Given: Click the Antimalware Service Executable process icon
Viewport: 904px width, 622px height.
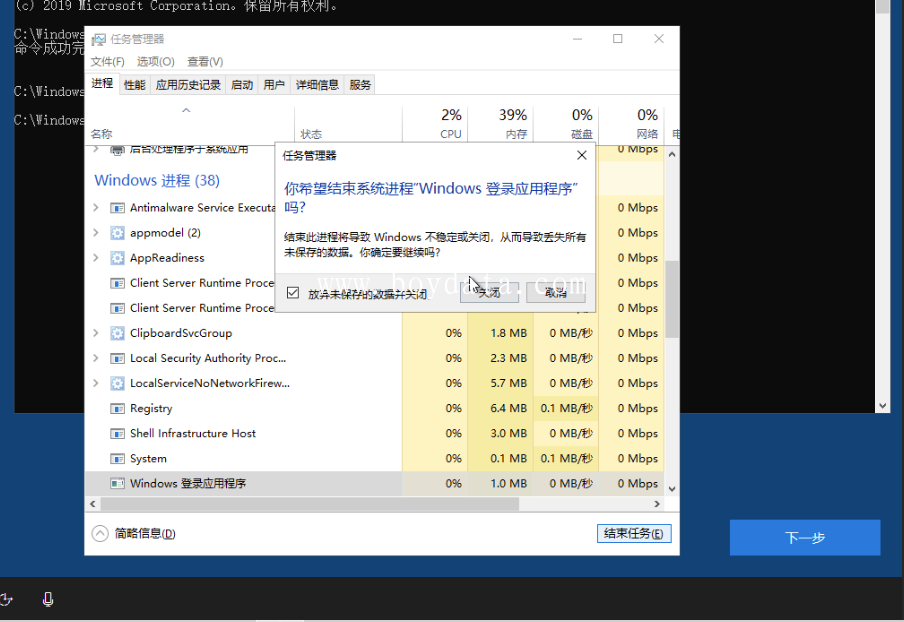Looking at the screenshot, I should [x=117, y=208].
